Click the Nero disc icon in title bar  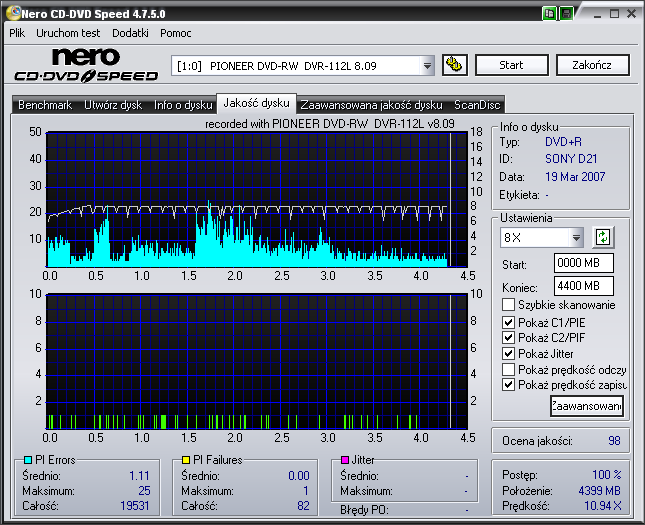pyautogui.click(x=14, y=13)
